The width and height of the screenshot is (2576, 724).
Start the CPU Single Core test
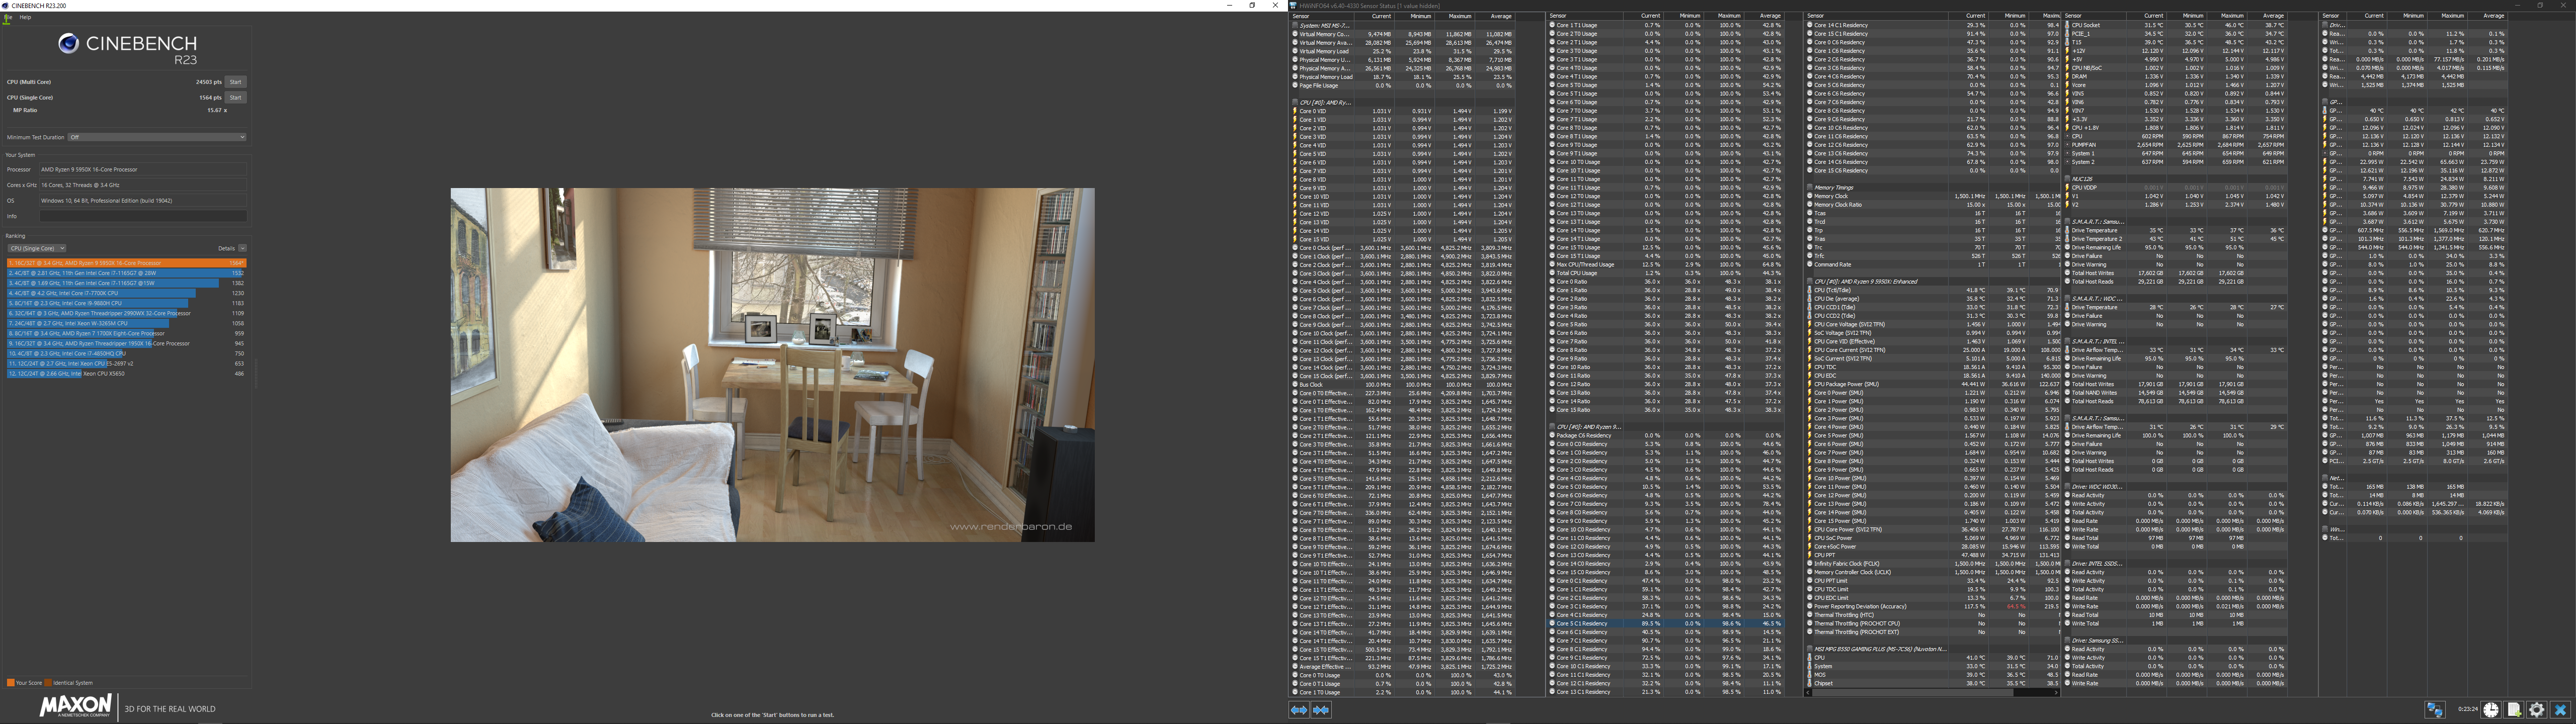(x=235, y=98)
